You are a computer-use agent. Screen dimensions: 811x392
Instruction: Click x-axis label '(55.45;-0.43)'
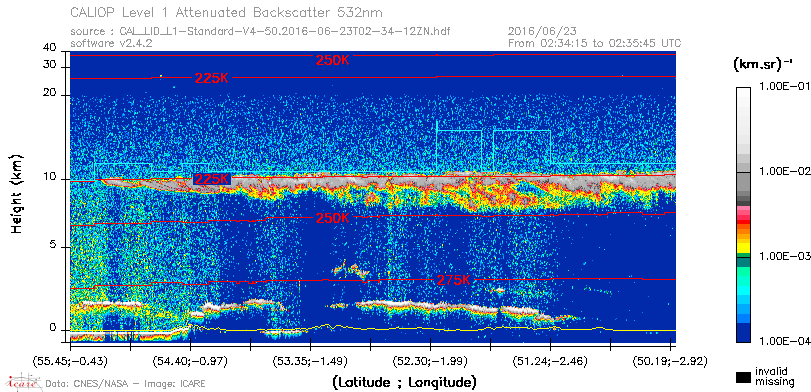click(x=70, y=360)
